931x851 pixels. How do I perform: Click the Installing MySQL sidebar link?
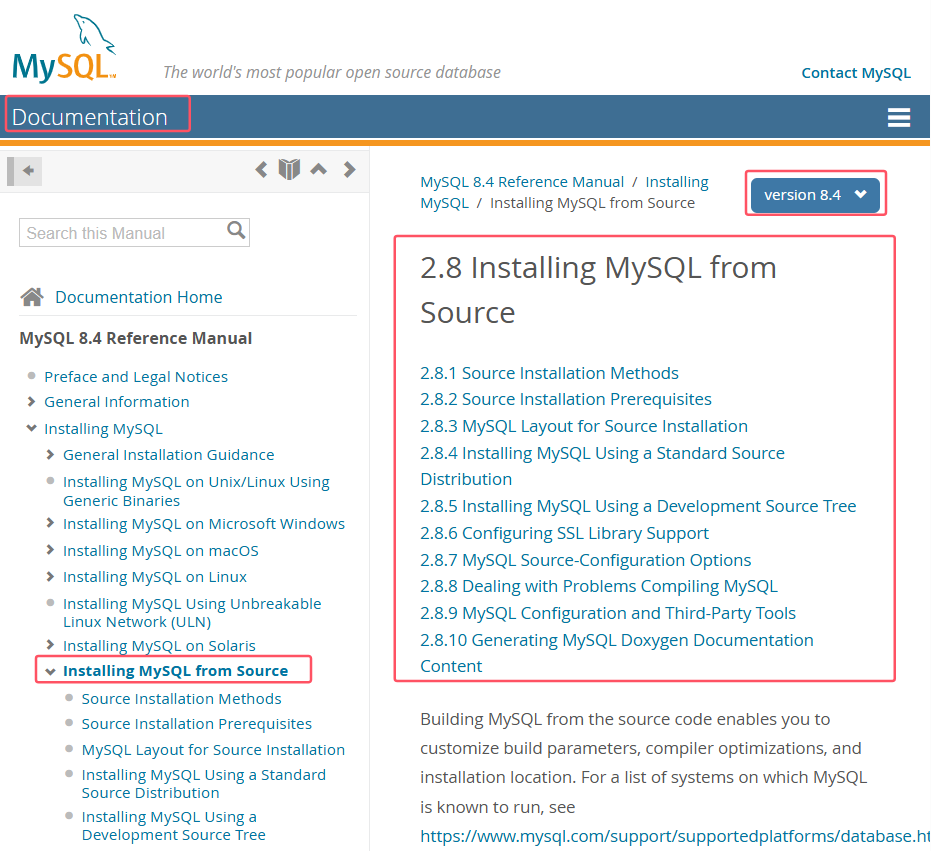click(x=103, y=429)
